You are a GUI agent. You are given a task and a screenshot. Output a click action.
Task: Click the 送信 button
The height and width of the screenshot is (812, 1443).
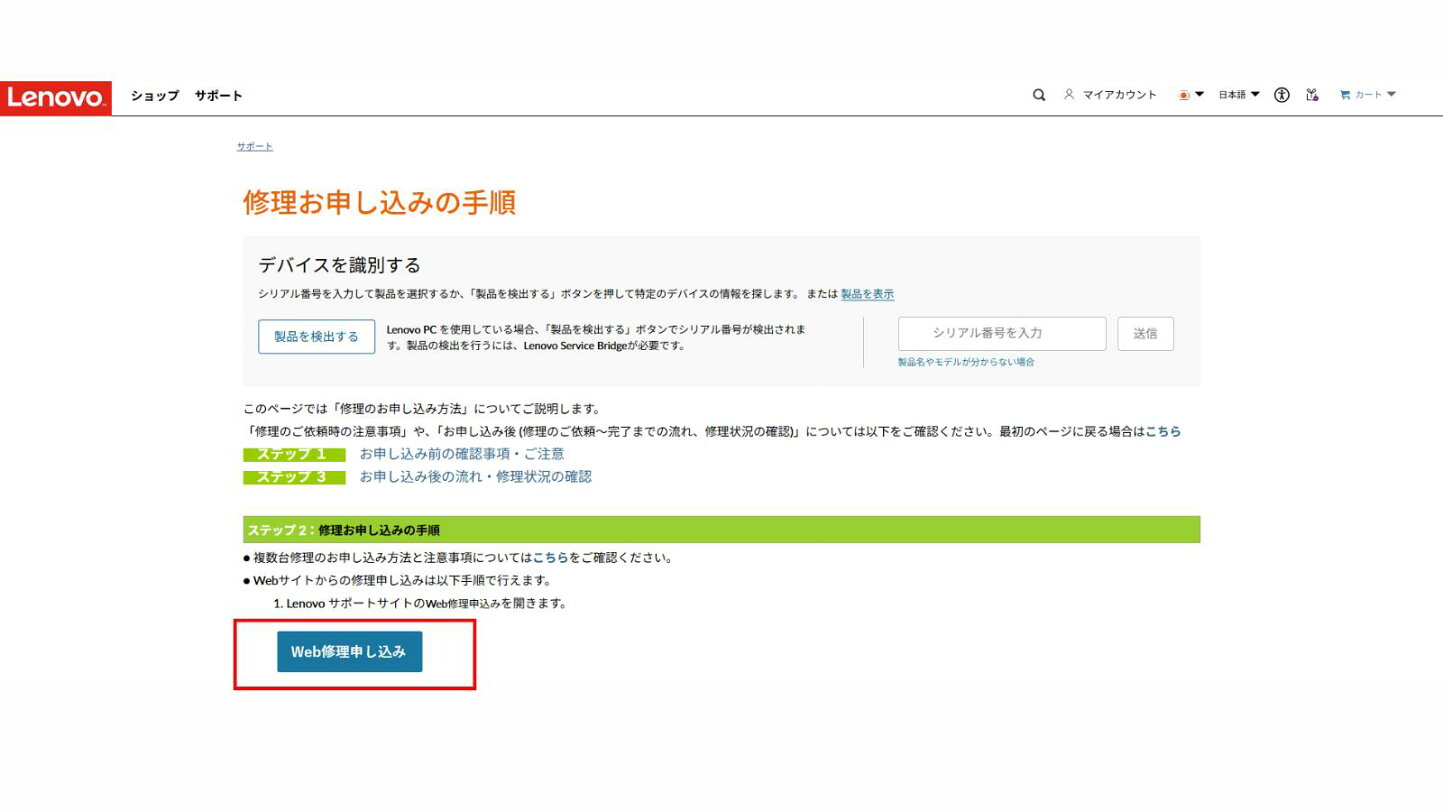tap(1145, 334)
